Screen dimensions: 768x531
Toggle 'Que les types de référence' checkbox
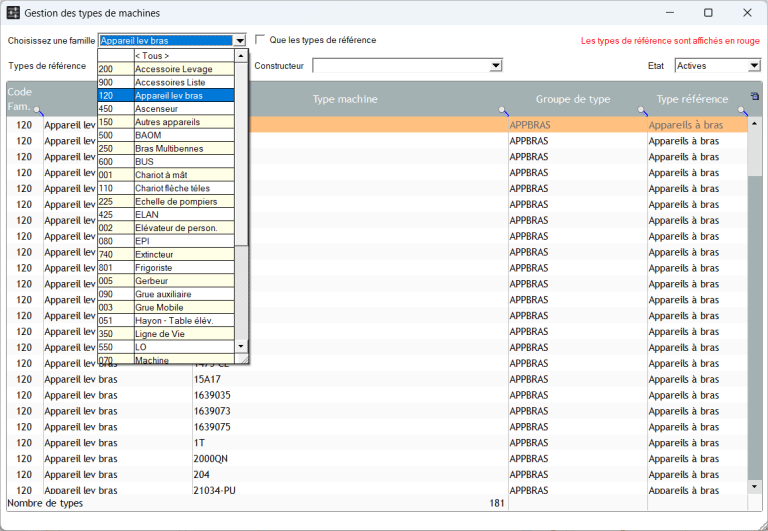tap(260, 39)
